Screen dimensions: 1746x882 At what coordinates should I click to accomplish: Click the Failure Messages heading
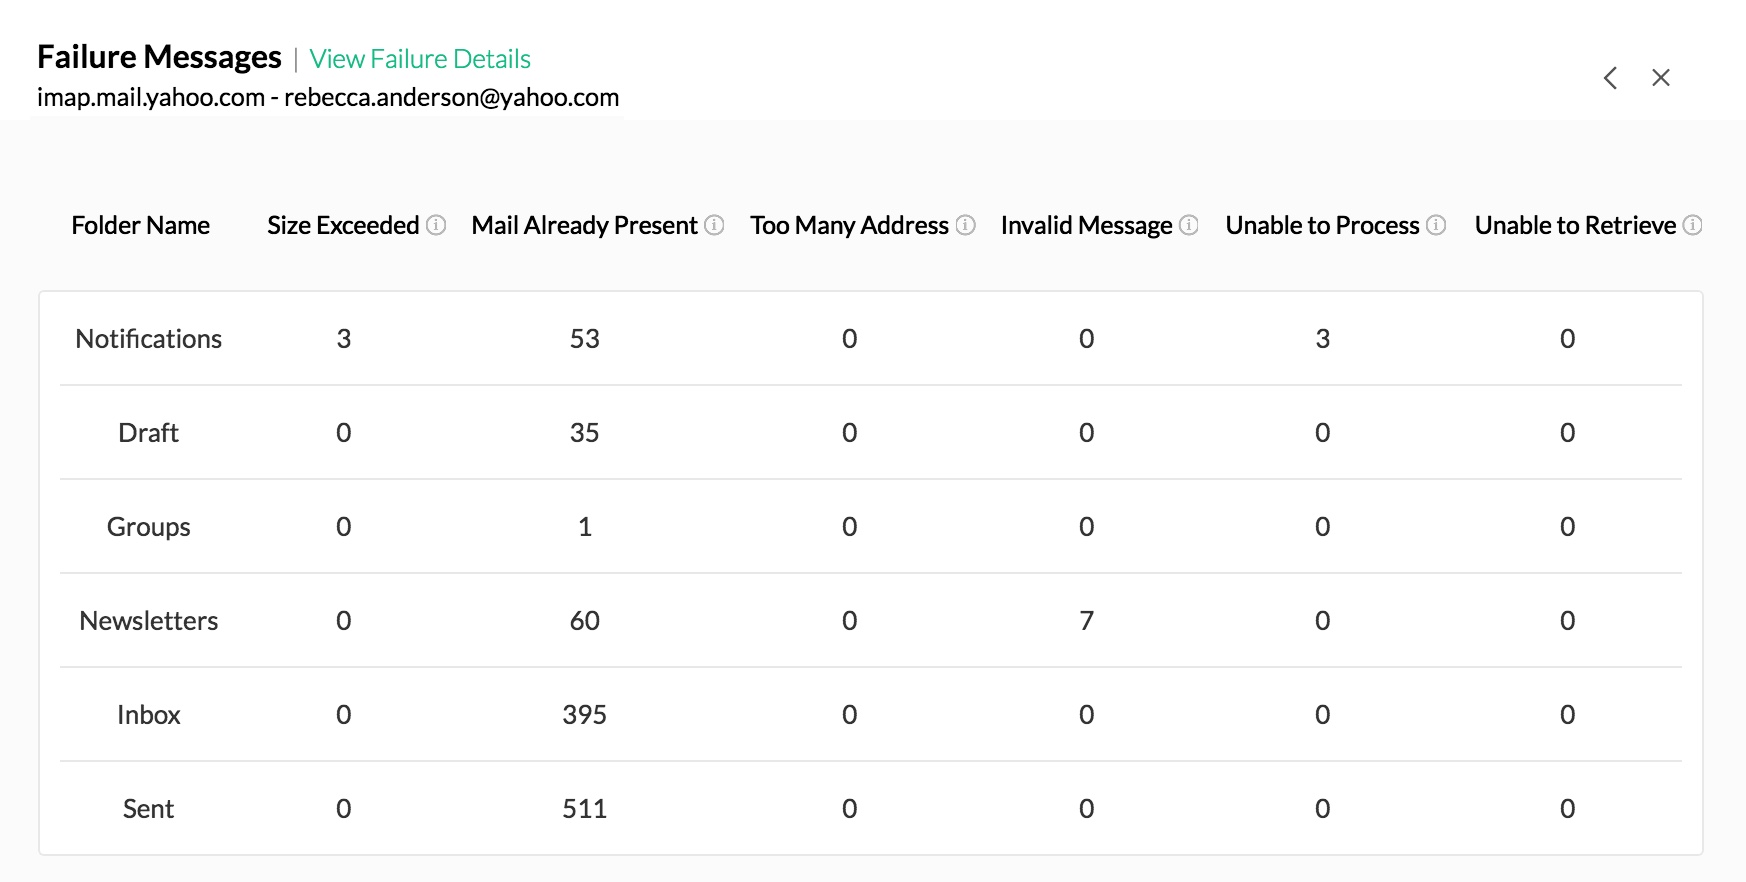[x=160, y=57]
